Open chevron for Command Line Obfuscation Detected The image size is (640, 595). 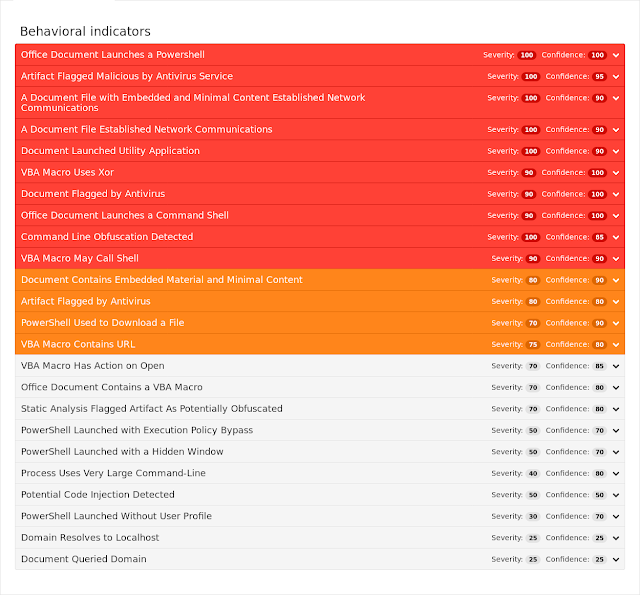click(616, 238)
